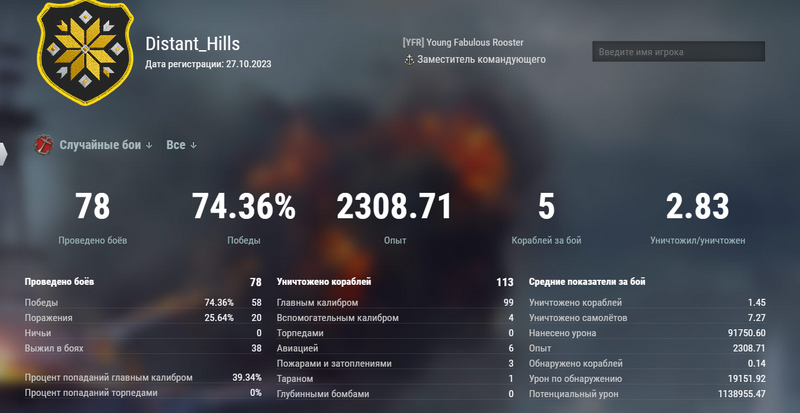800x413 pixels.
Task: Click the 74.36% wins statistic
Action: tap(244, 207)
